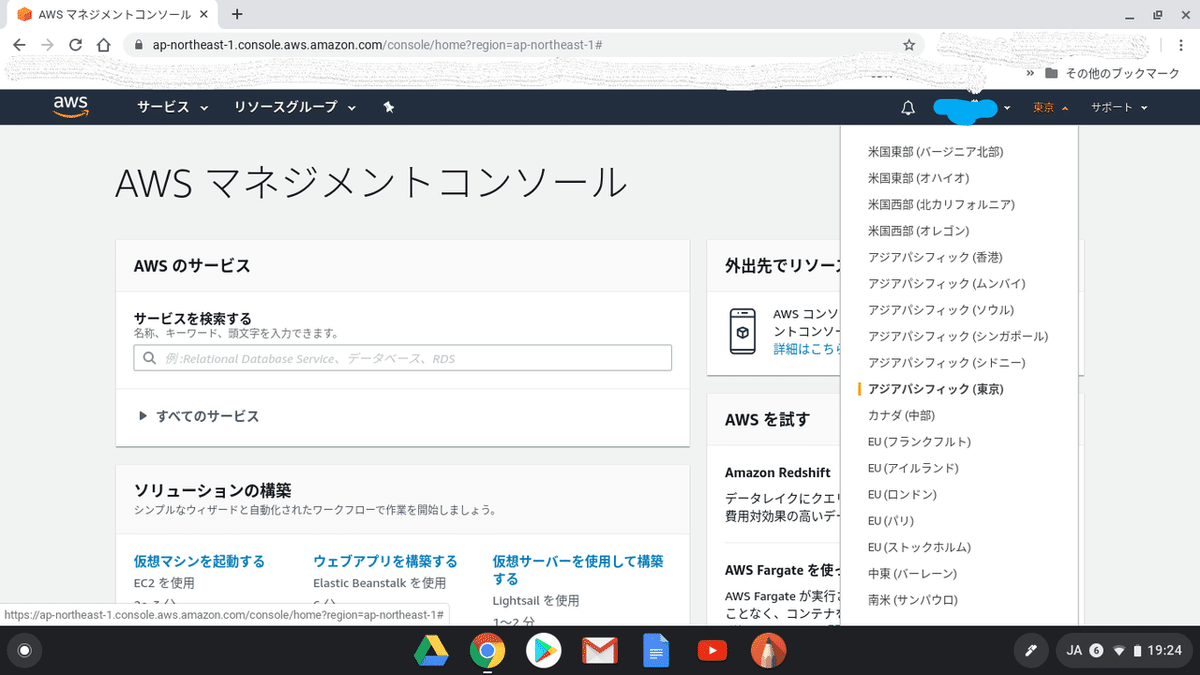Viewport: 1200px width, 675px height.
Task: Open the orange pencil sketch app in shelf
Action: coord(768,651)
